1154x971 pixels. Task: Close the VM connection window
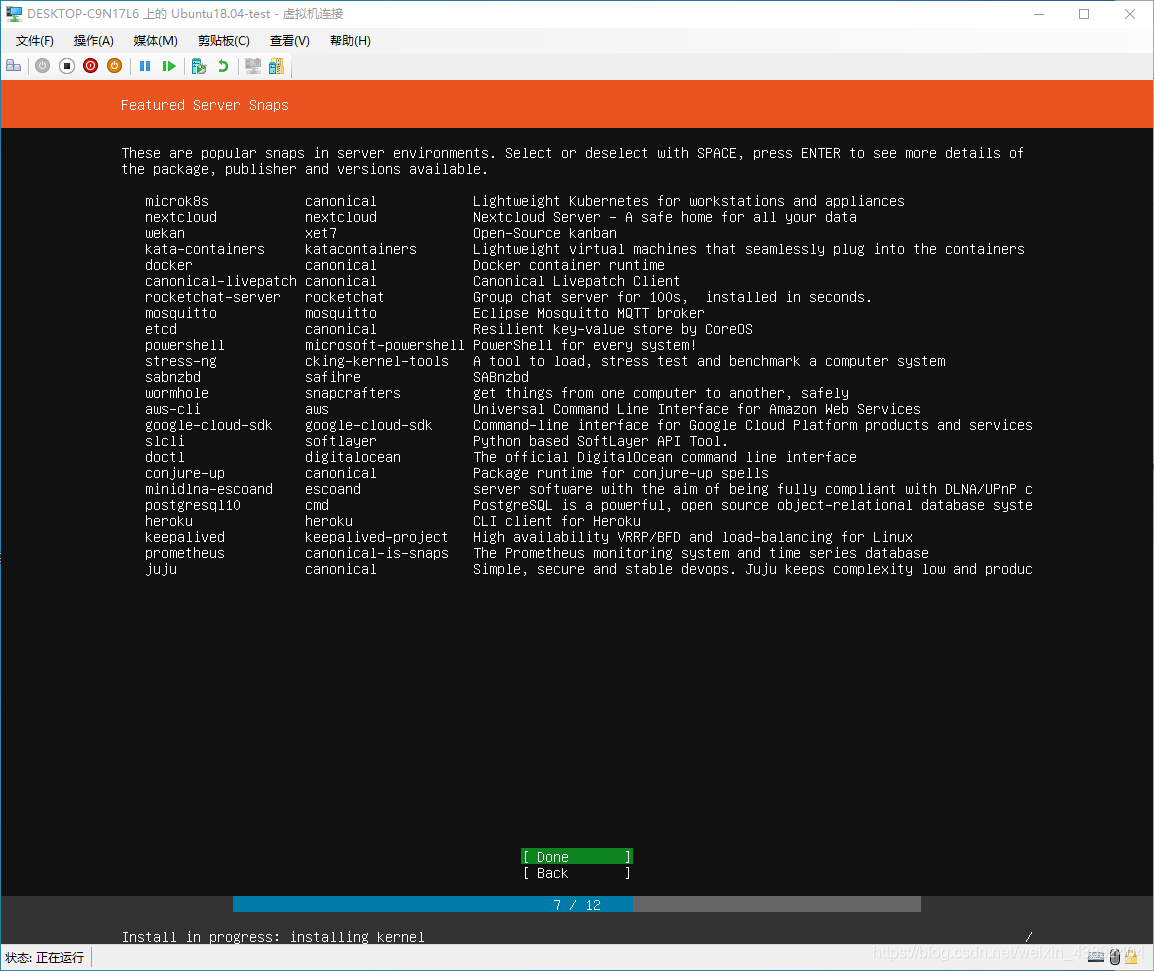(x=1130, y=14)
